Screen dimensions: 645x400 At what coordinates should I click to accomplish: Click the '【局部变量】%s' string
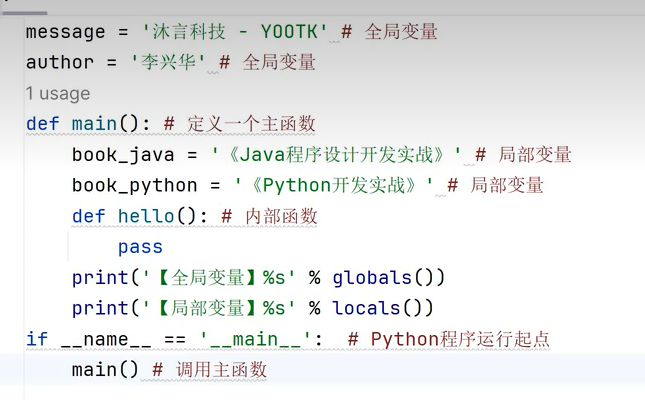tap(218, 308)
